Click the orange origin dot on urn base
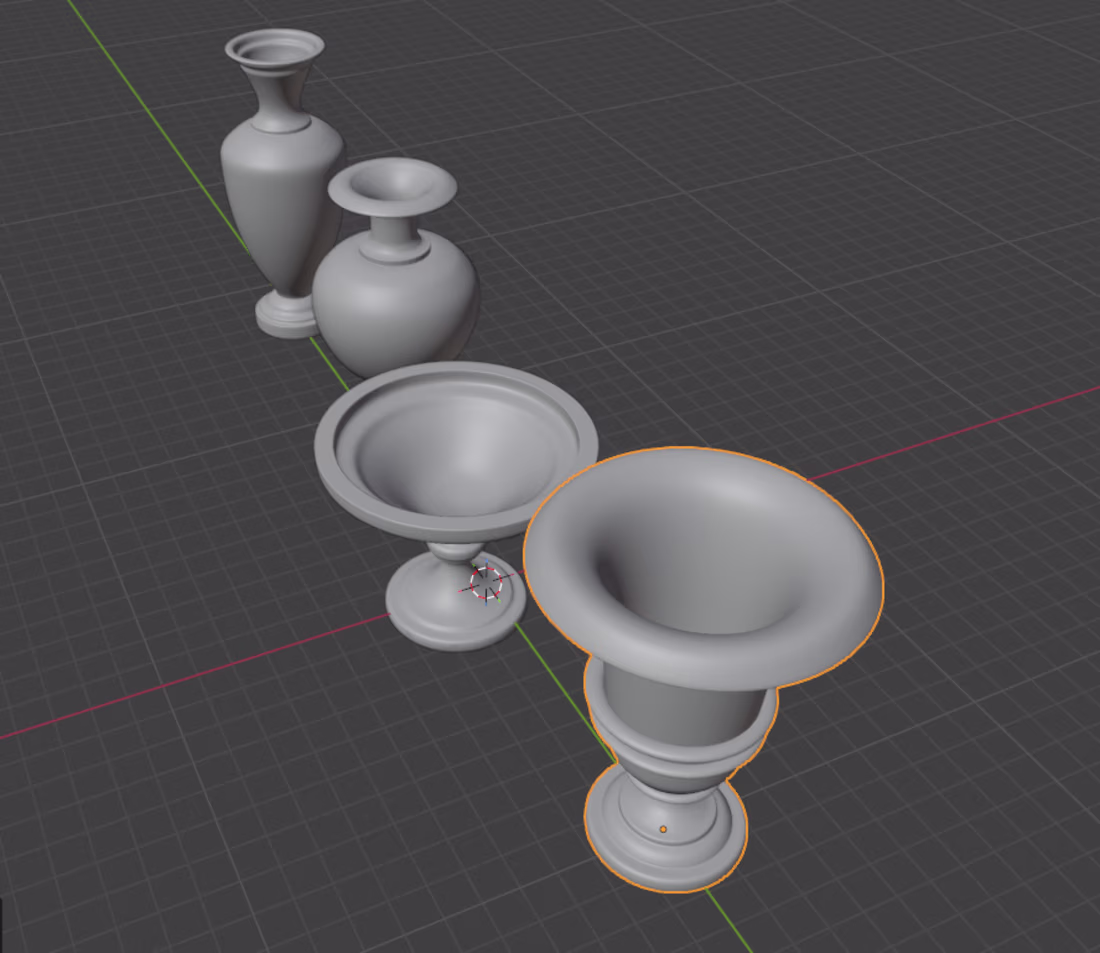 click(x=663, y=829)
